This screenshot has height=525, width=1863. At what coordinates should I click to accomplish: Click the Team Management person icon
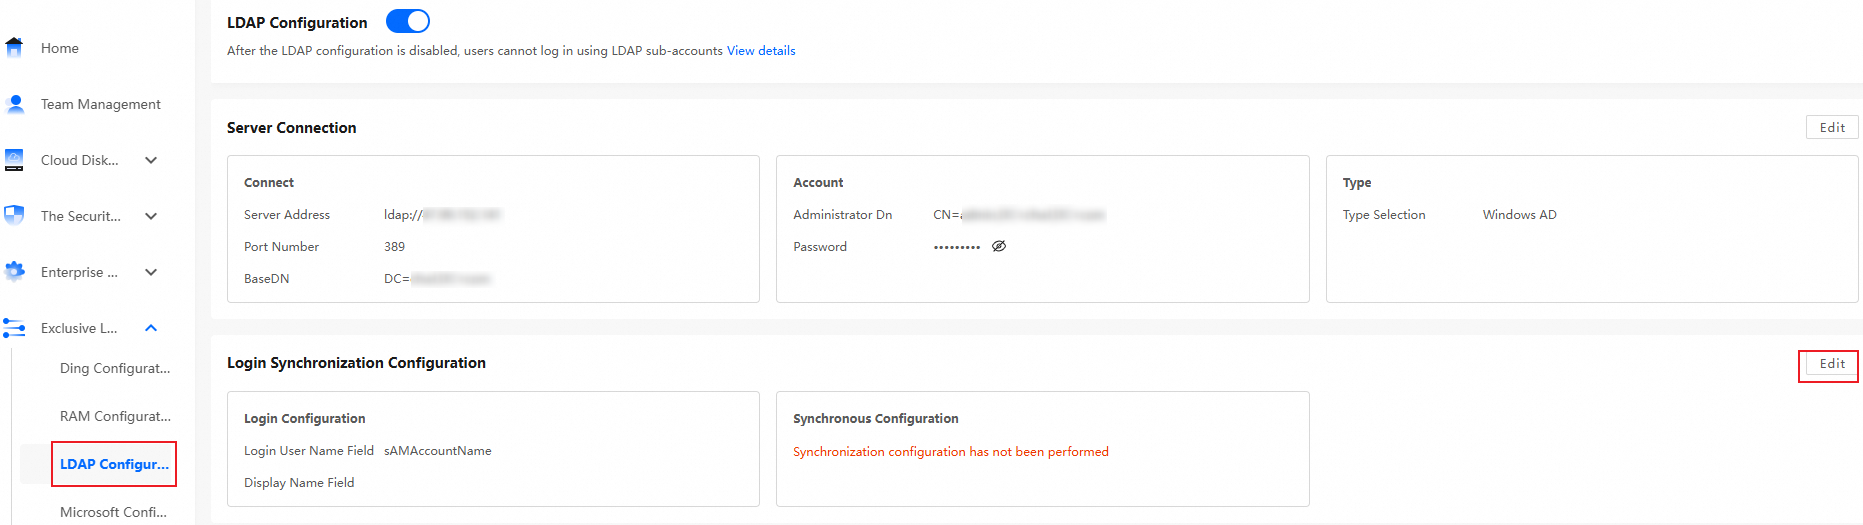tap(15, 104)
